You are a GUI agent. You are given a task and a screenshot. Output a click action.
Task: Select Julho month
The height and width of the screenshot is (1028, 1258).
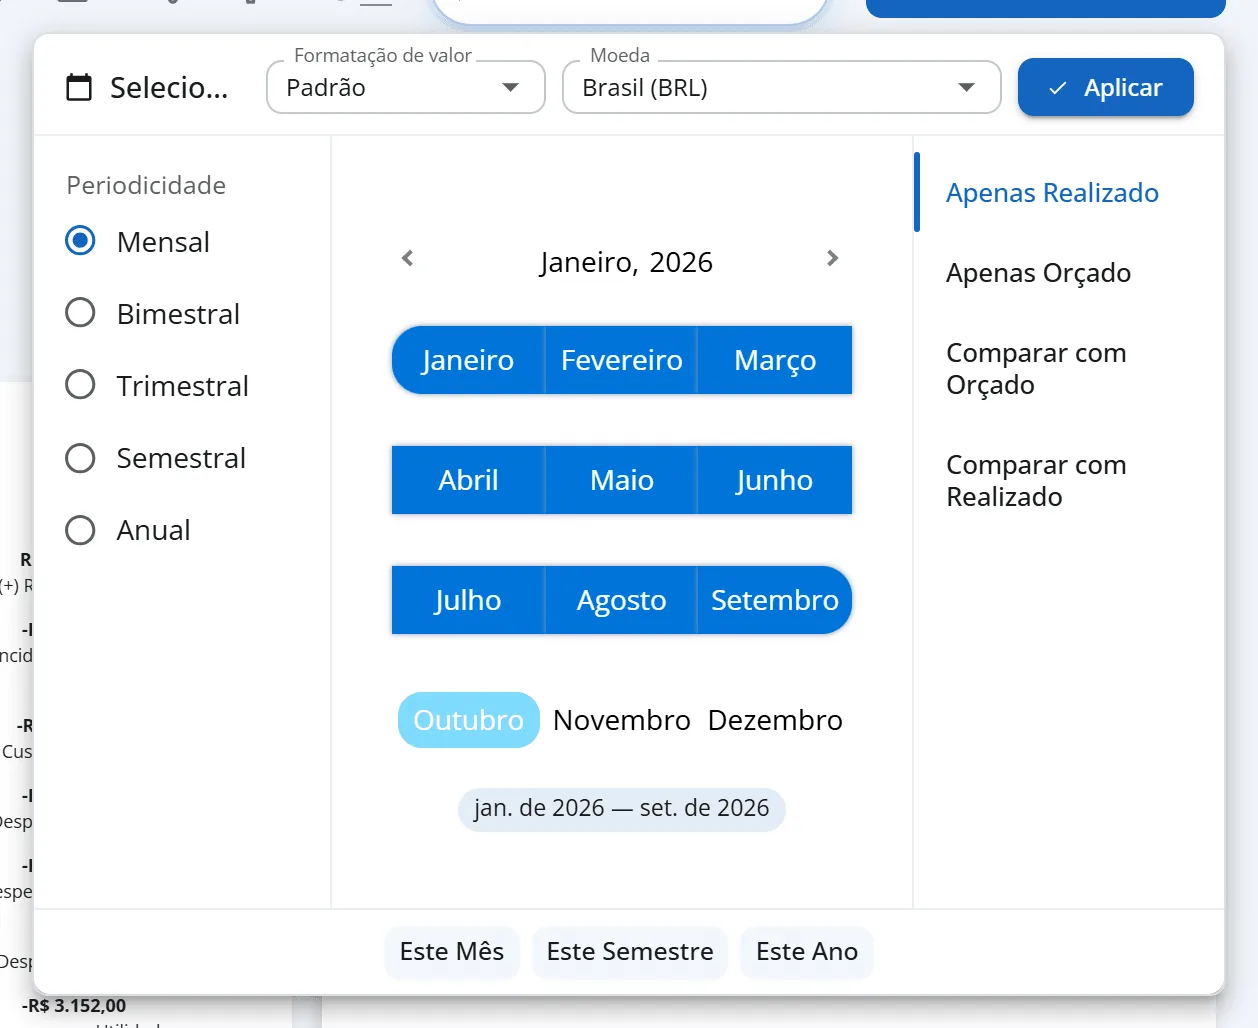coord(468,600)
